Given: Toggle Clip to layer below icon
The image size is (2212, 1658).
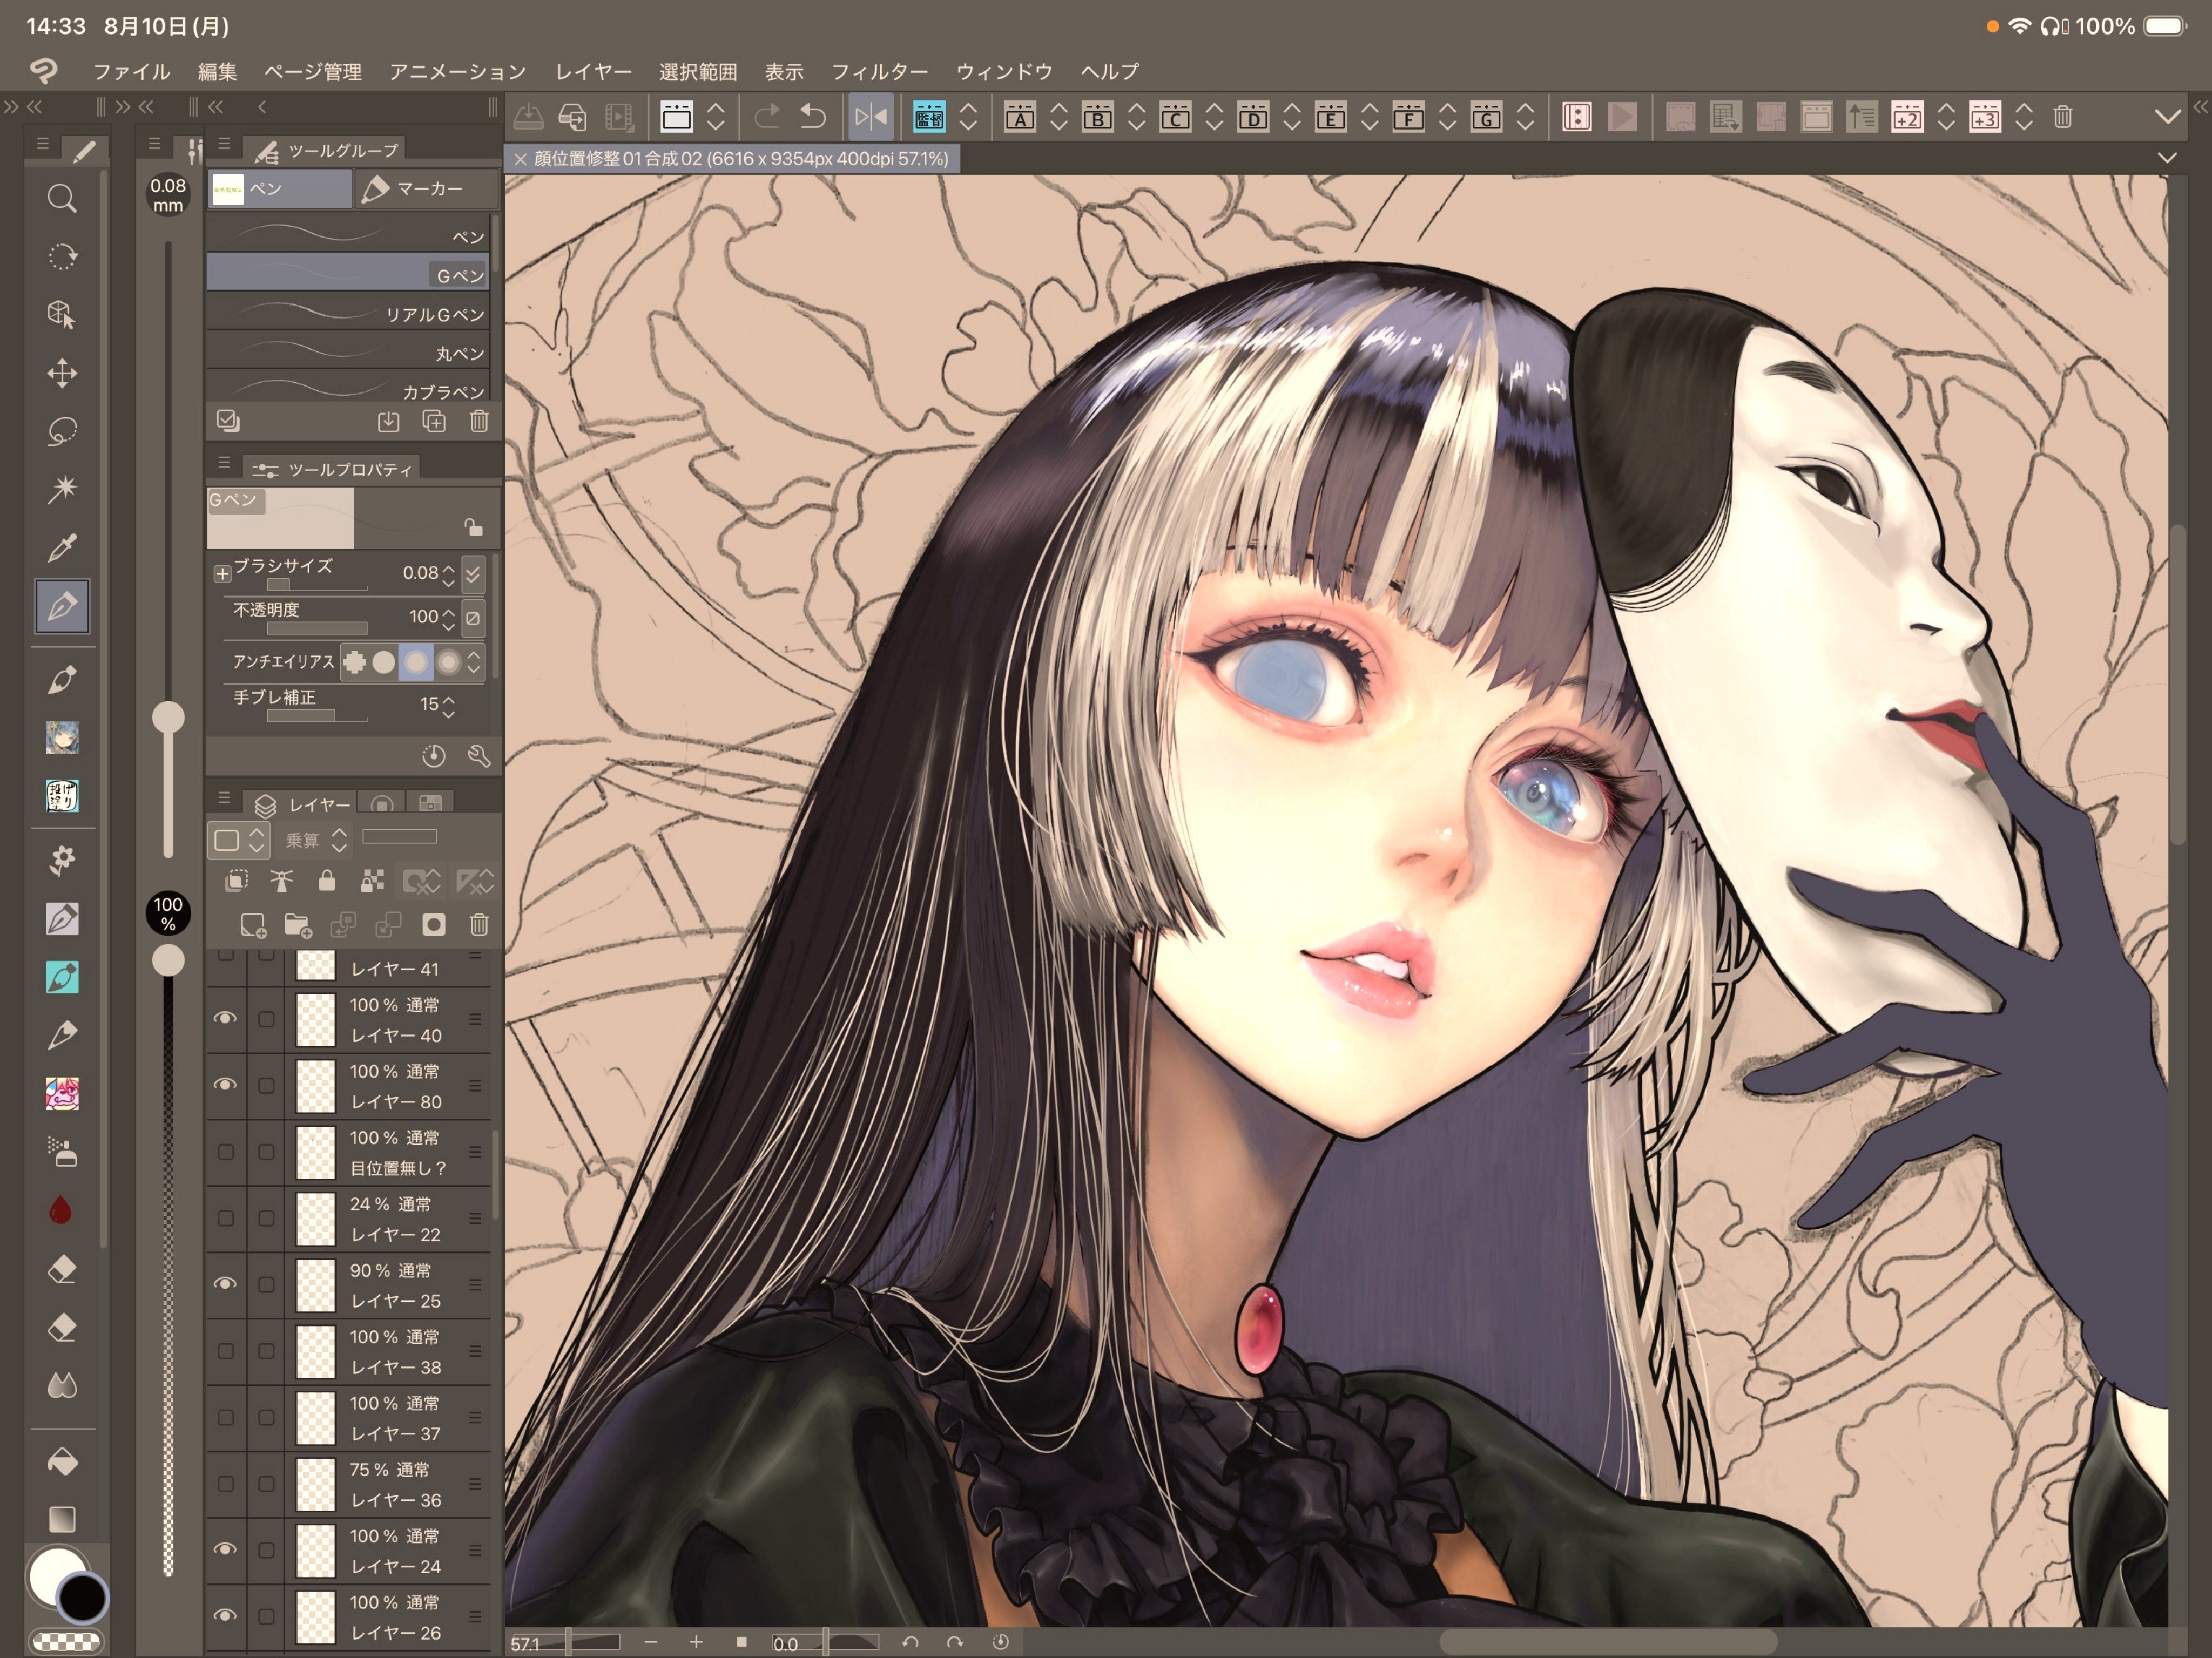Looking at the screenshot, I should point(237,881).
